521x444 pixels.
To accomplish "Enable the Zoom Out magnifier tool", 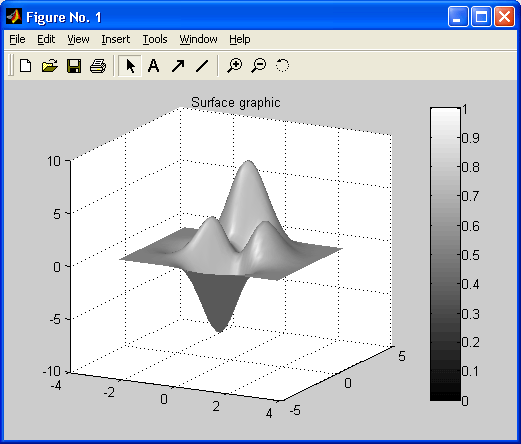I will [x=259, y=66].
